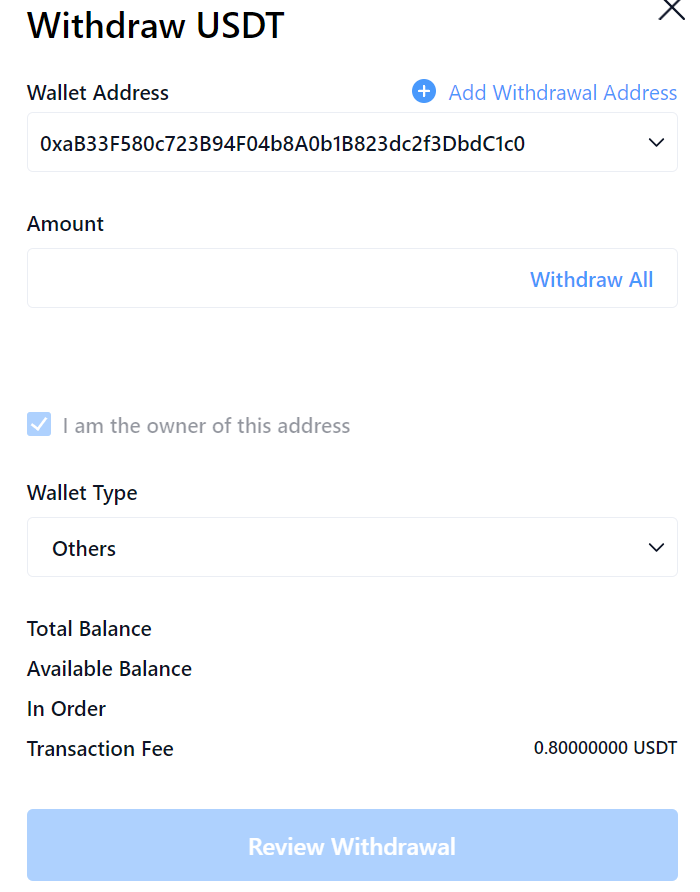Click the Wallet Address field label
700x892 pixels.
click(98, 93)
